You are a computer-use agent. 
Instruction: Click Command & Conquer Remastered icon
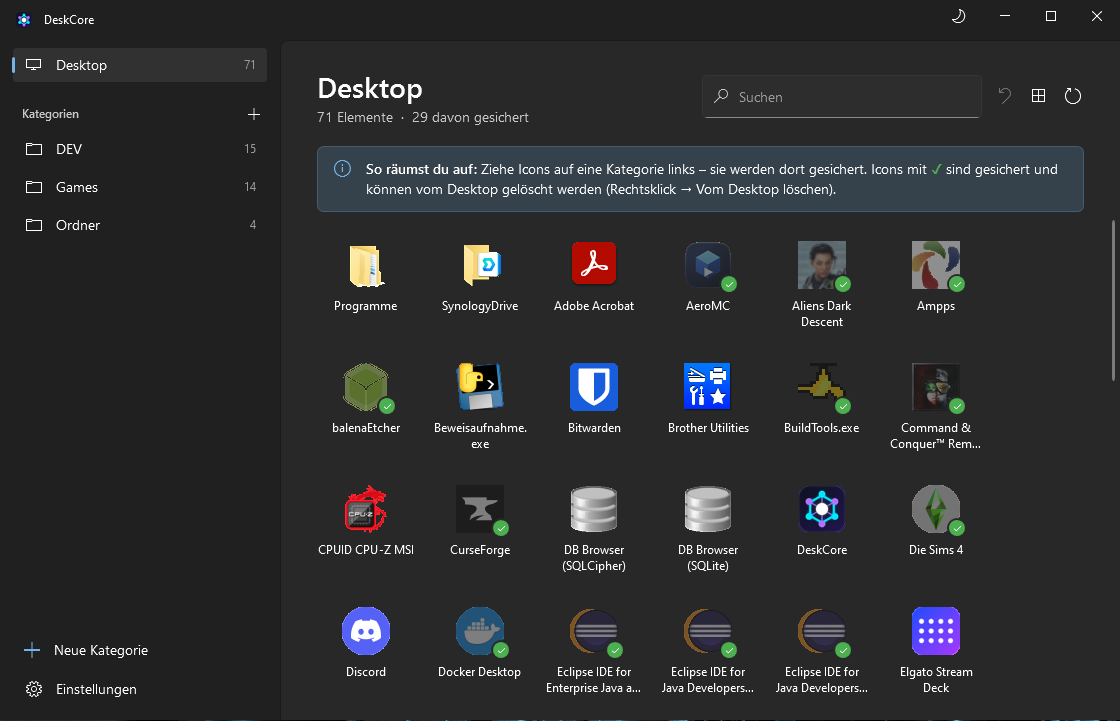[936, 387]
